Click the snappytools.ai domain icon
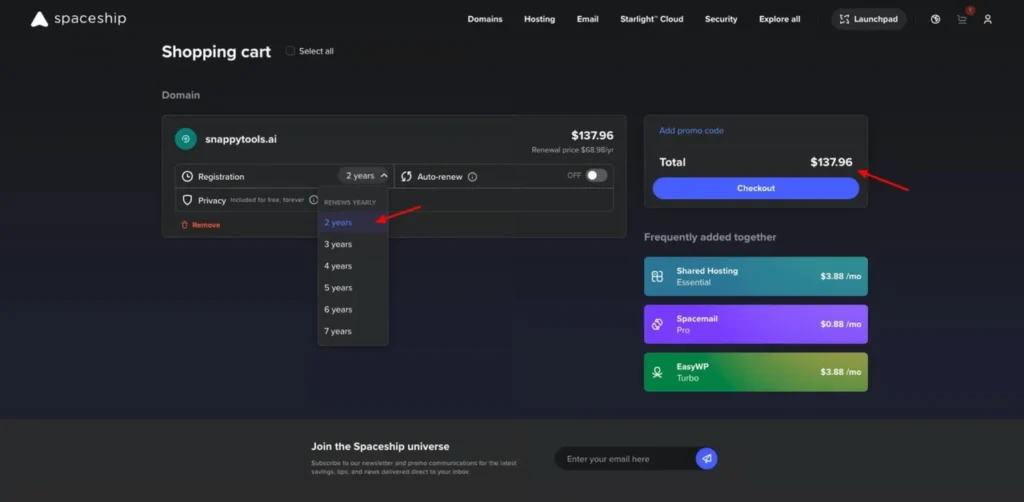Image resolution: width=1024 pixels, height=502 pixels. [185, 139]
